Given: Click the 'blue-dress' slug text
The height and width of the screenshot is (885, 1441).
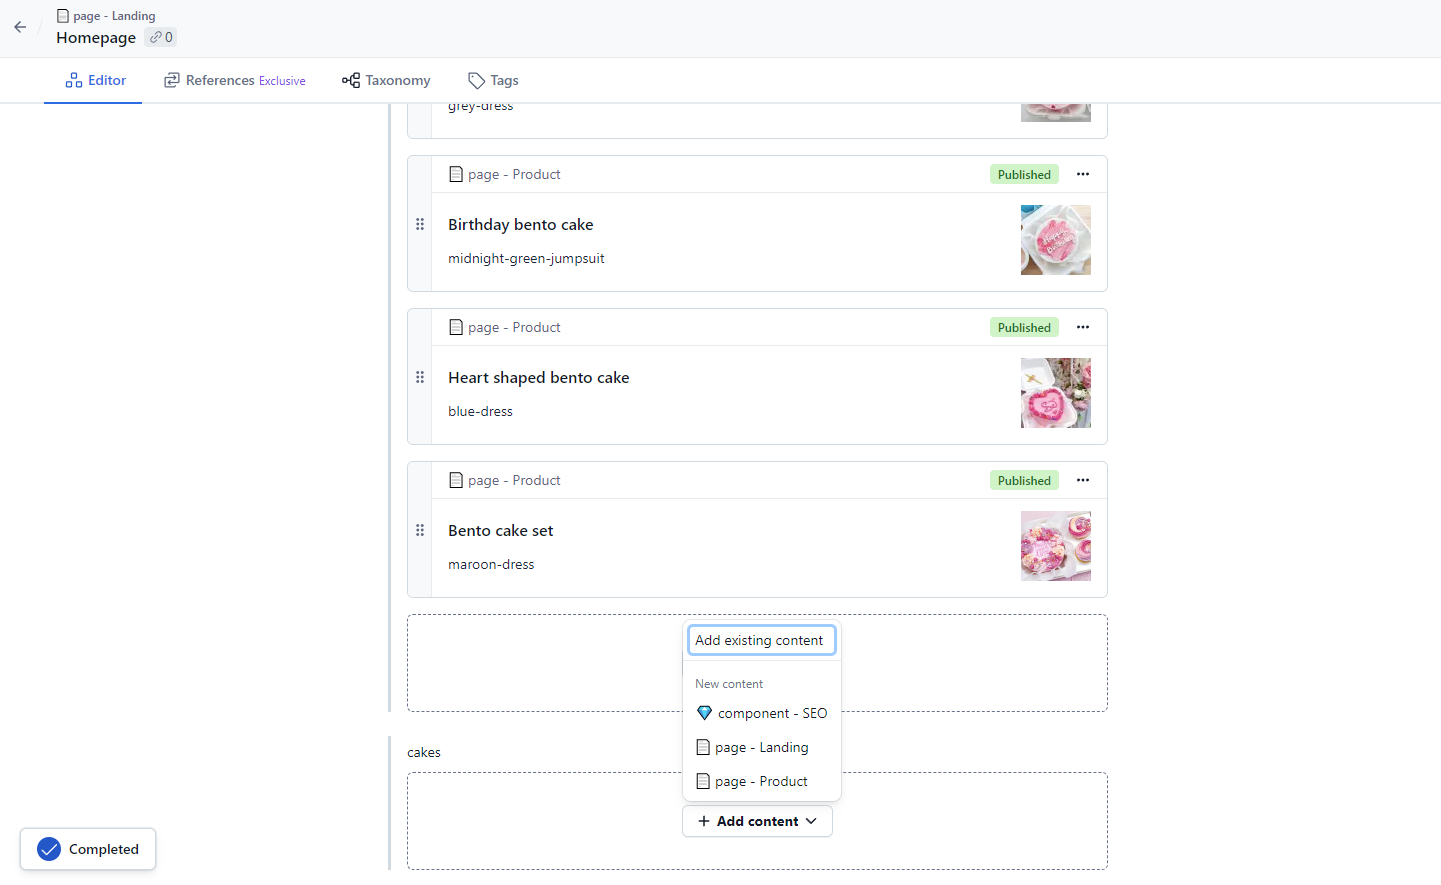Looking at the screenshot, I should coord(480,411).
